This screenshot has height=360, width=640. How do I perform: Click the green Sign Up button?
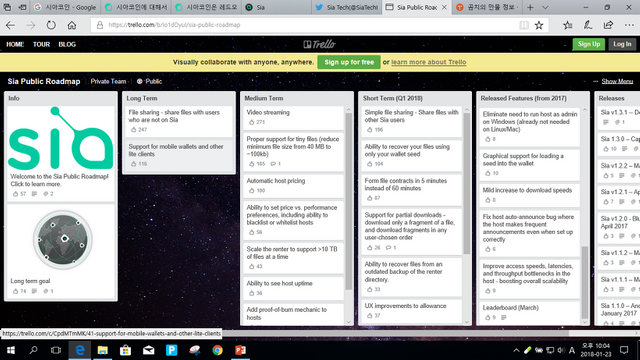(x=589, y=44)
